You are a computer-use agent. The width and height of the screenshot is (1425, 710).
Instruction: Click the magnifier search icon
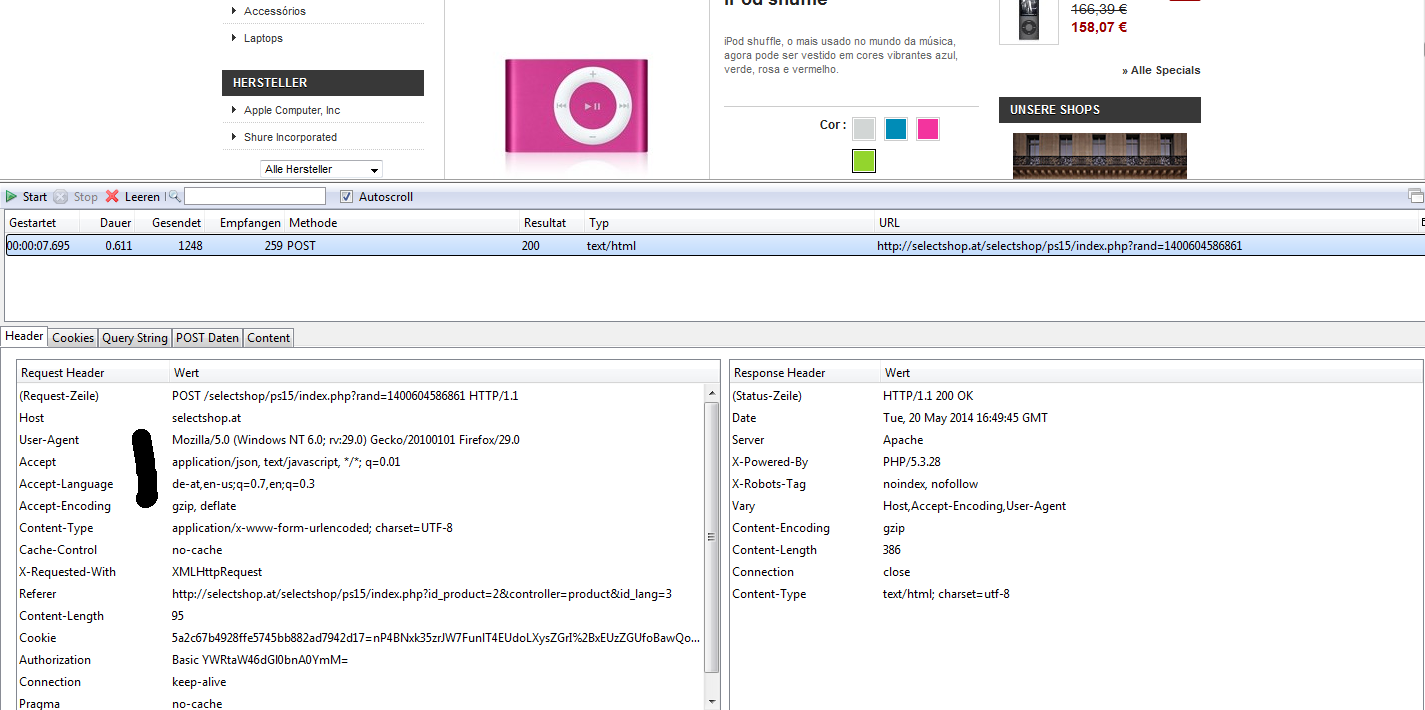[x=174, y=197]
